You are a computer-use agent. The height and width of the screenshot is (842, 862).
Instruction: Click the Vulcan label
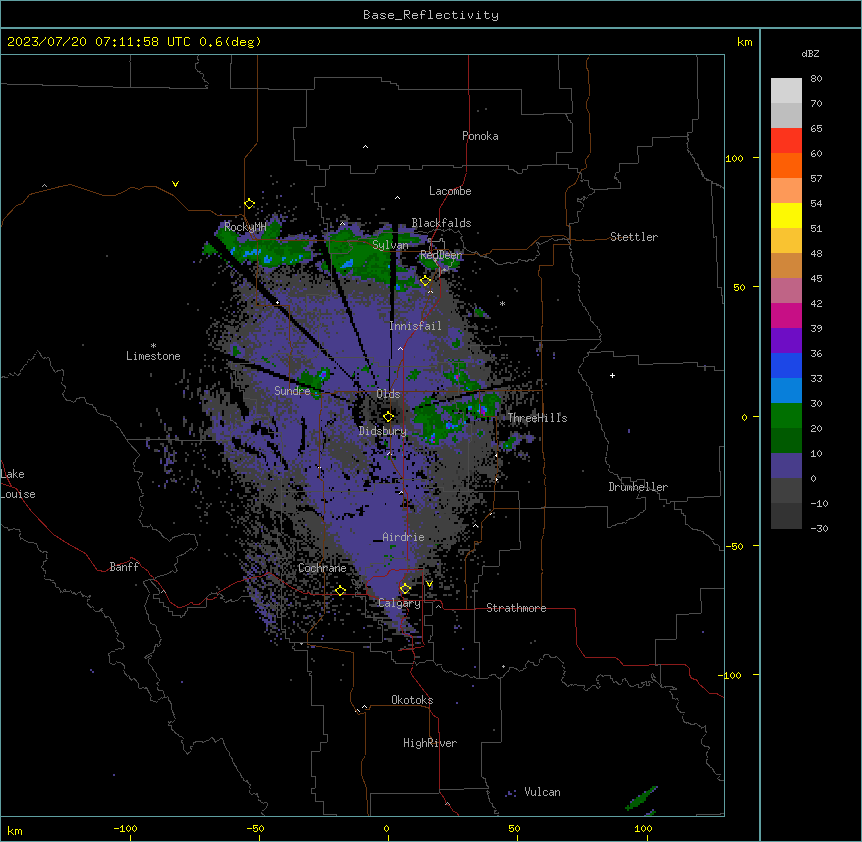point(543,792)
